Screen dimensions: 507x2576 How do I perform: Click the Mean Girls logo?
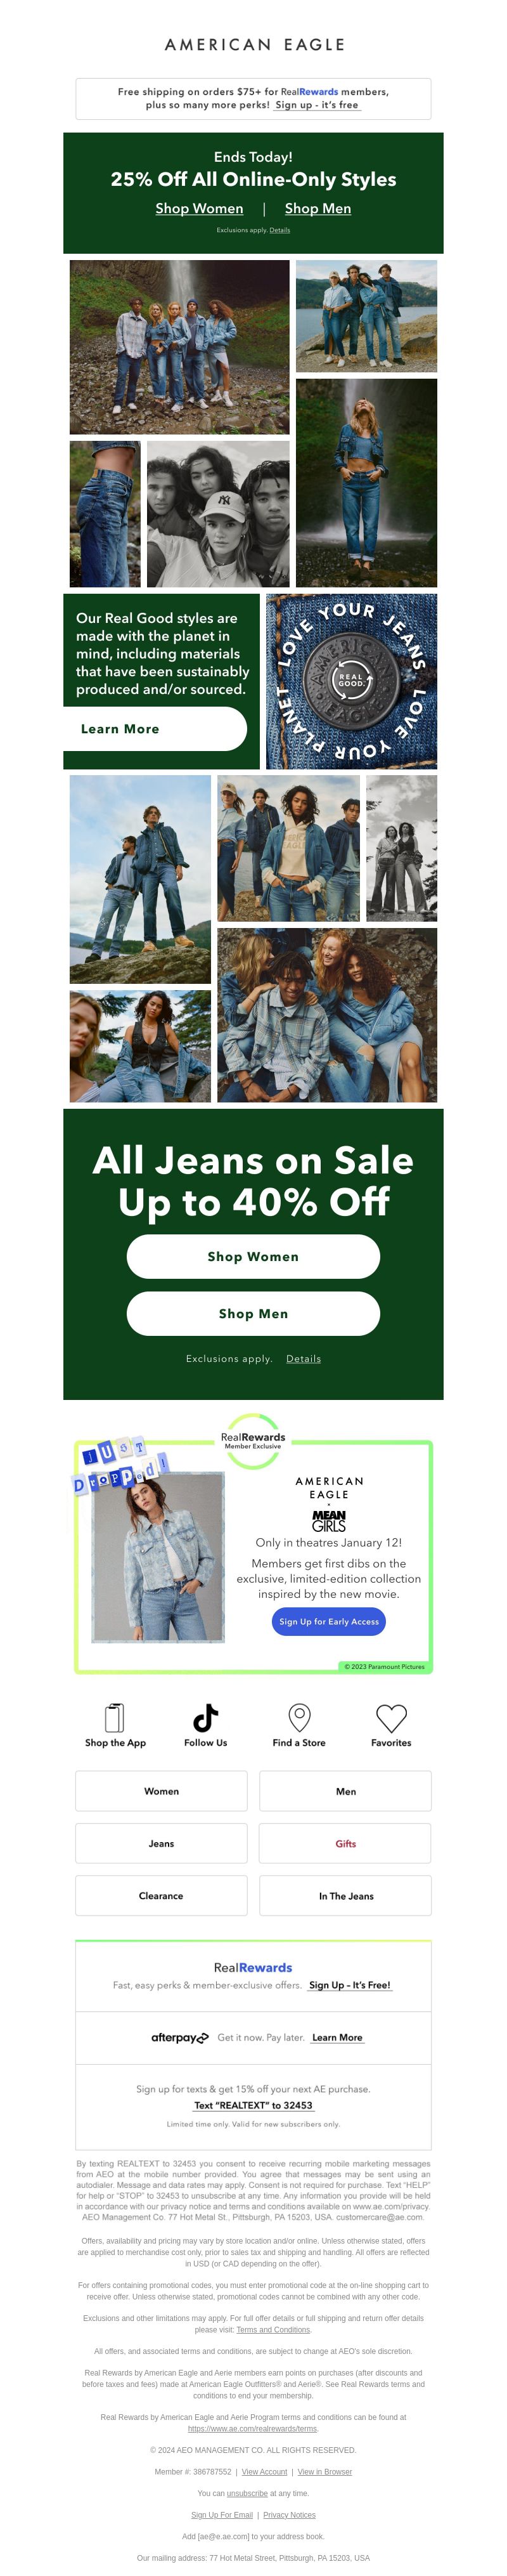coord(328,1520)
